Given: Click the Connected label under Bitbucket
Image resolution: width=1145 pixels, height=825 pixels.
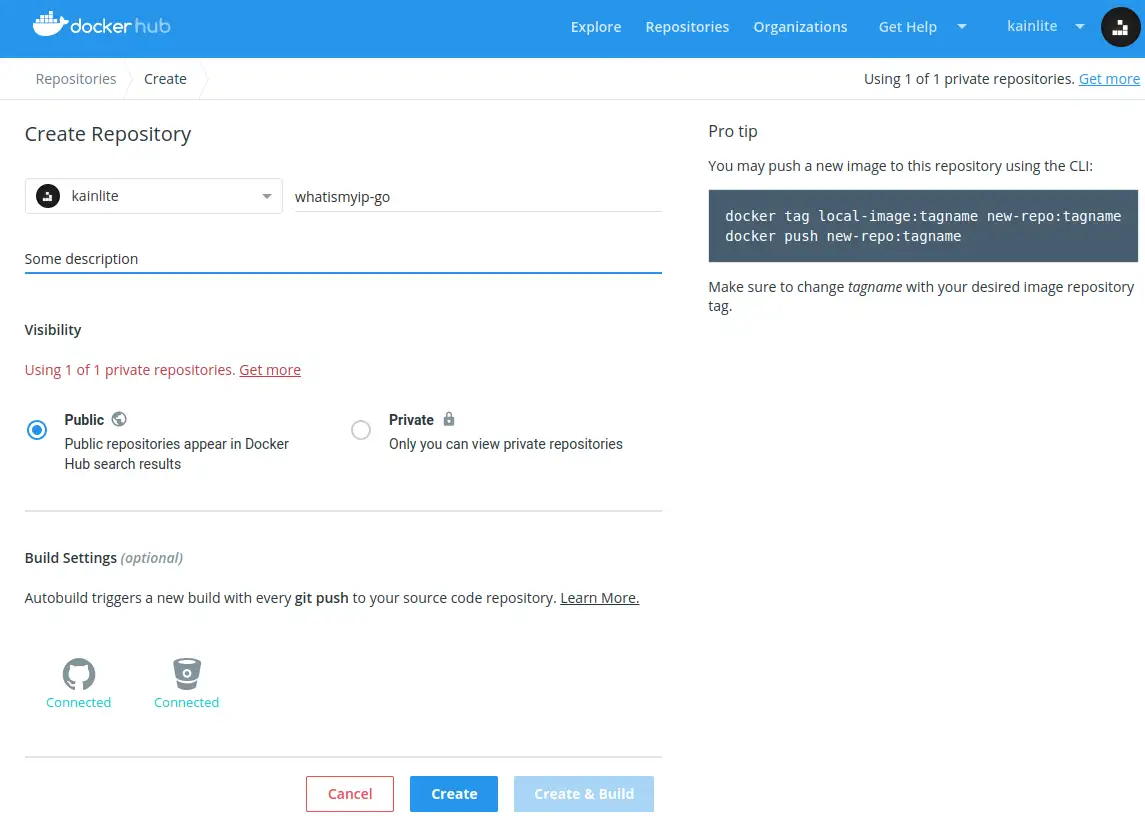Looking at the screenshot, I should 187,702.
